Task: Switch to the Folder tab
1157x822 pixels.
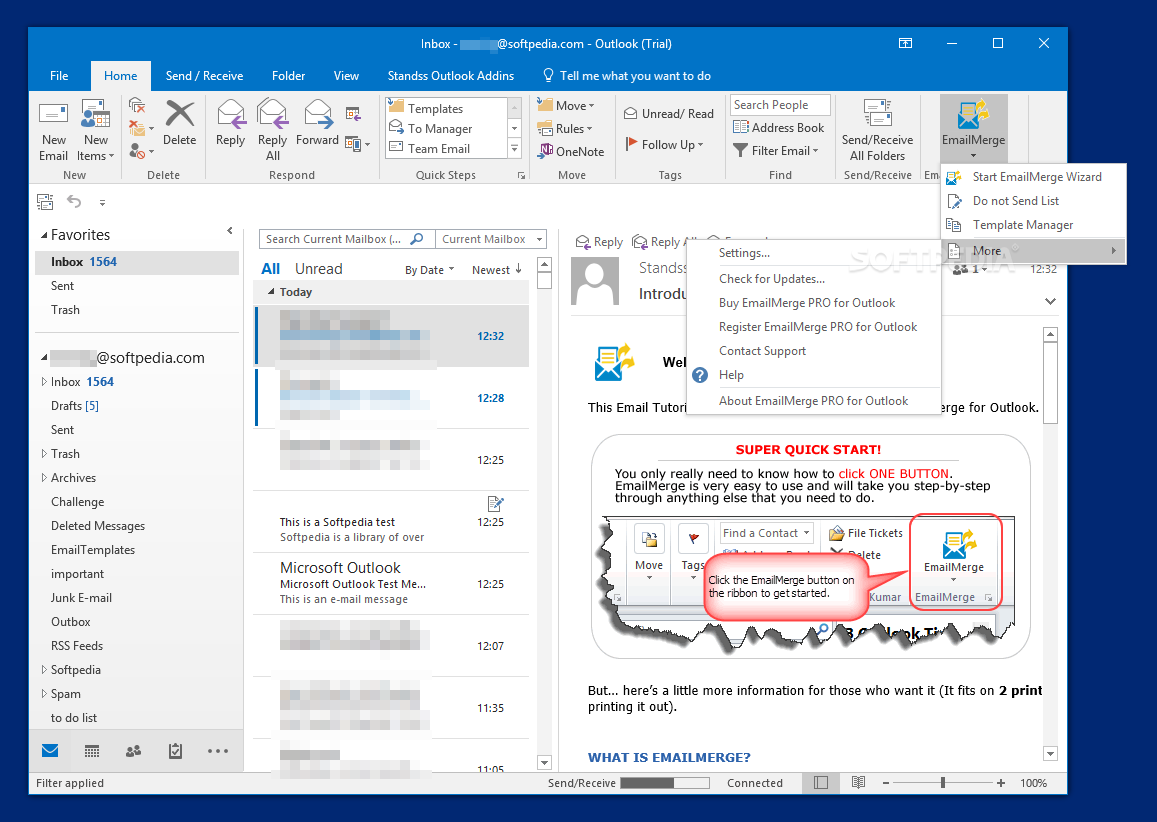Action: [289, 76]
